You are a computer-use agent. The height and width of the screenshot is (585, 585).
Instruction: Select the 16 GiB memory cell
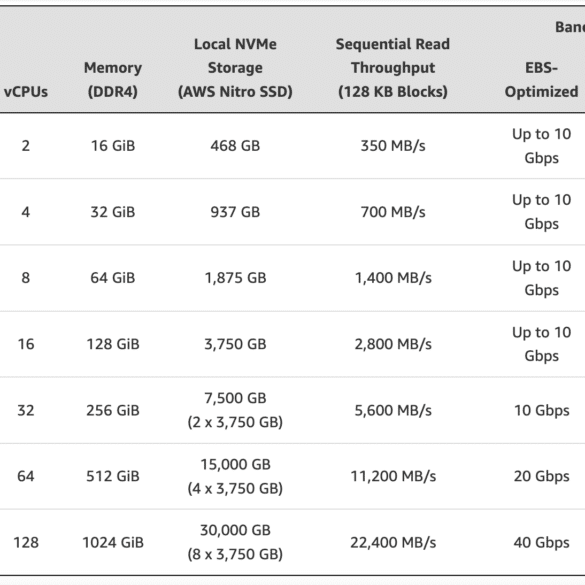(113, 146)
